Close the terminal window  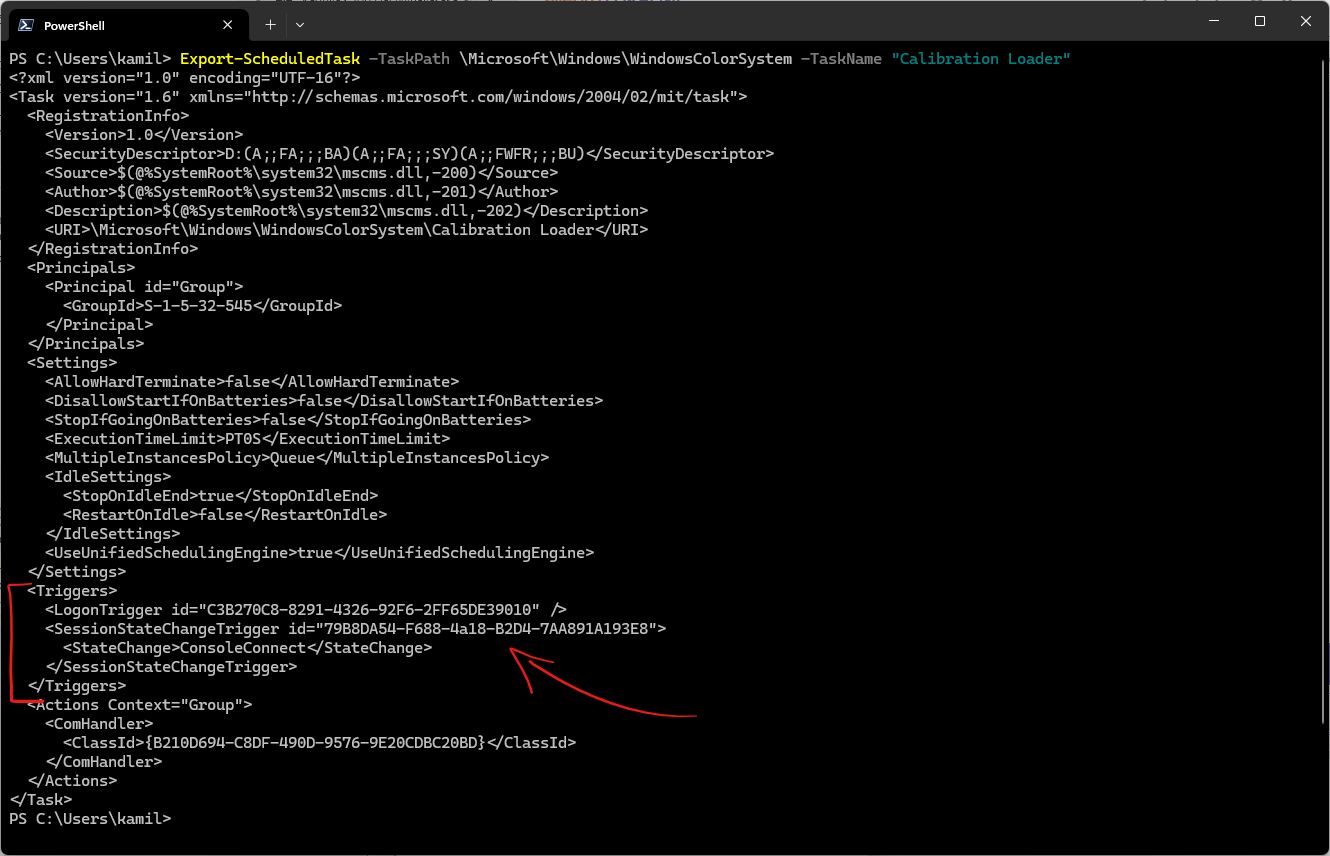(x=1306, y=22)
